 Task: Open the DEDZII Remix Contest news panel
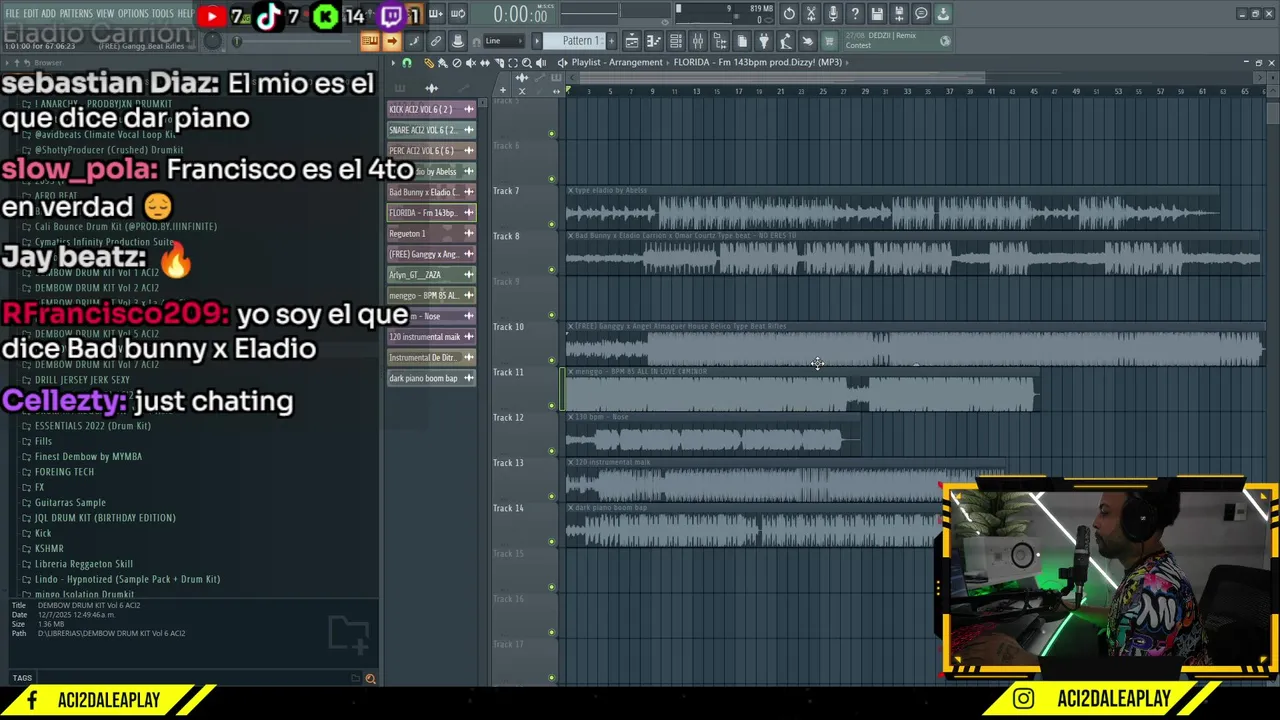tap(900, 41)
